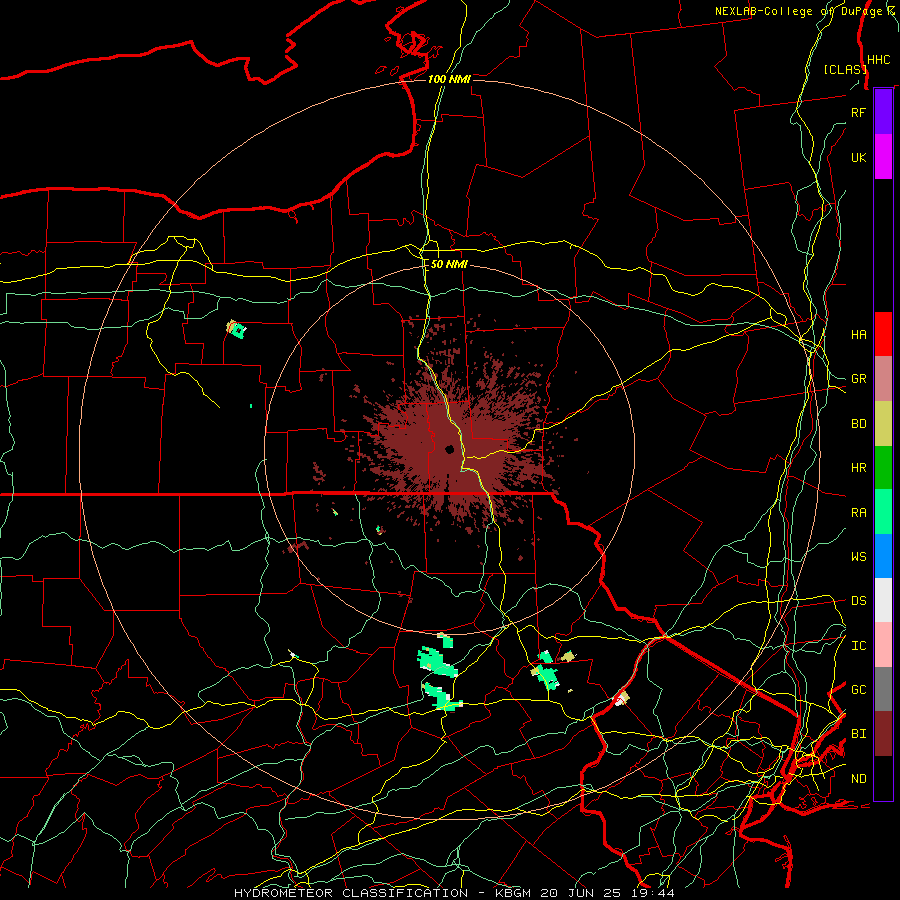
Task: Click the black radar site dot at center
Action: (449, 449)
